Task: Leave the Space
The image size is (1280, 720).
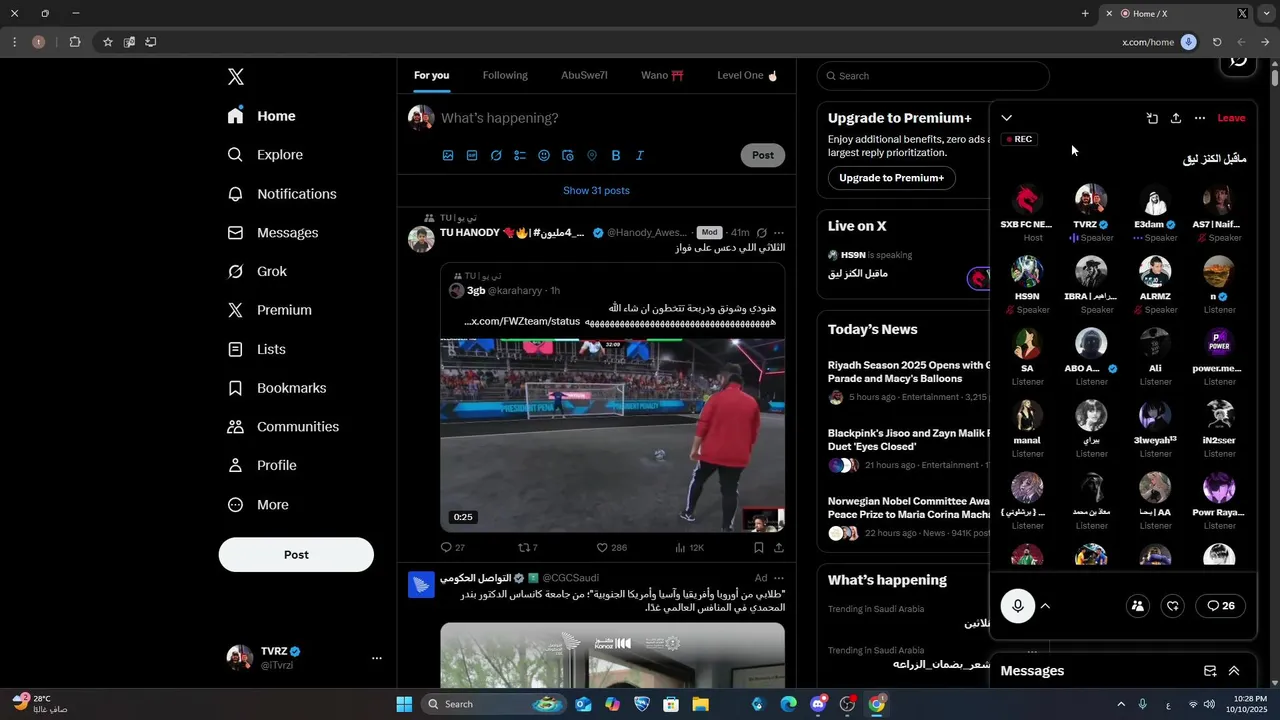Action: coord(1231,118)
